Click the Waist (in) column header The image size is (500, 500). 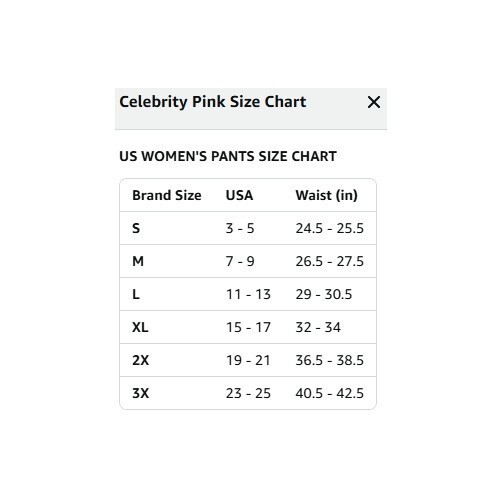coord(327,195)
